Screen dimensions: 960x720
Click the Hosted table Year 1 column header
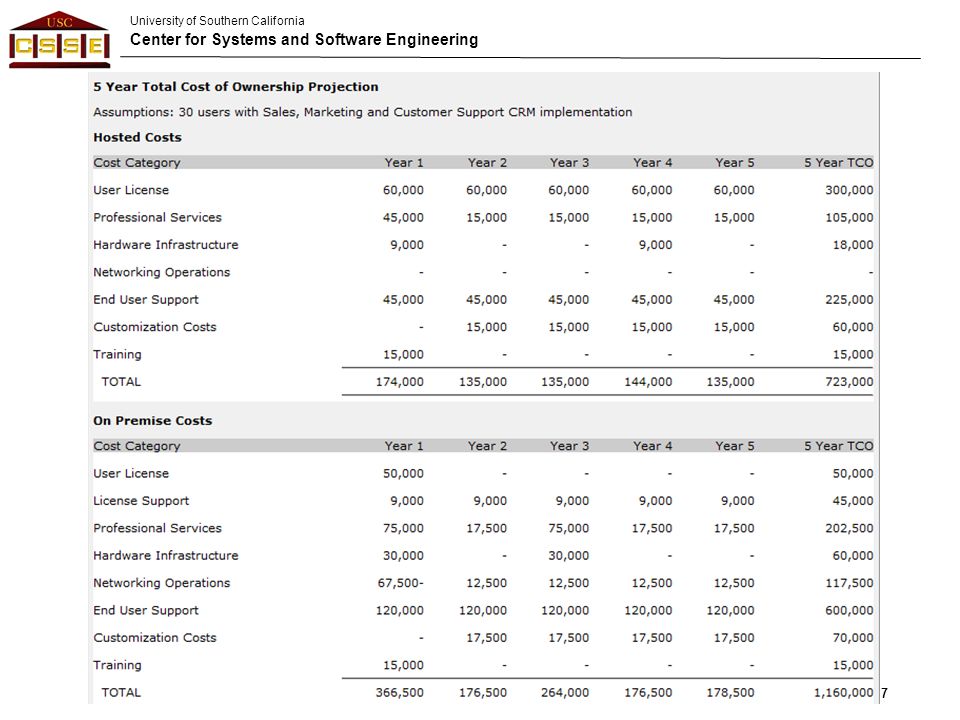pos(403,163)
